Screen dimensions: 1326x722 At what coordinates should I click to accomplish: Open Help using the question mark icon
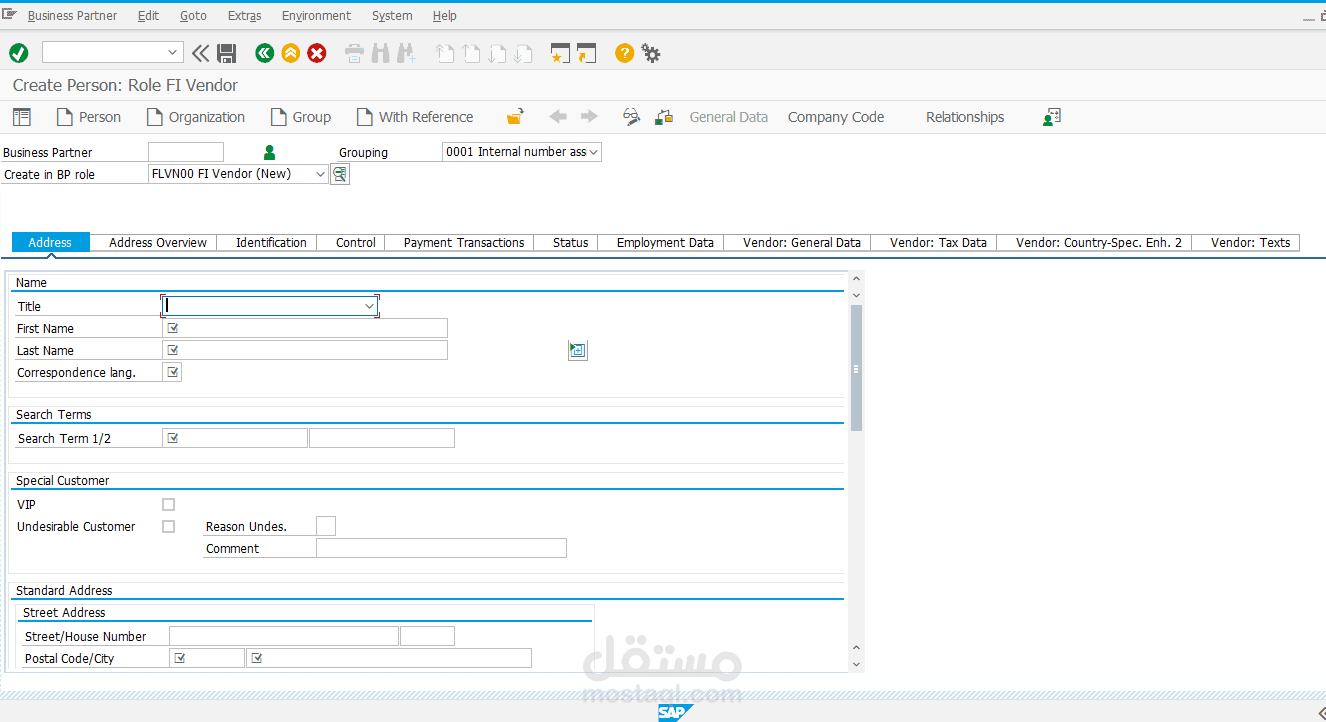point(624,53)
